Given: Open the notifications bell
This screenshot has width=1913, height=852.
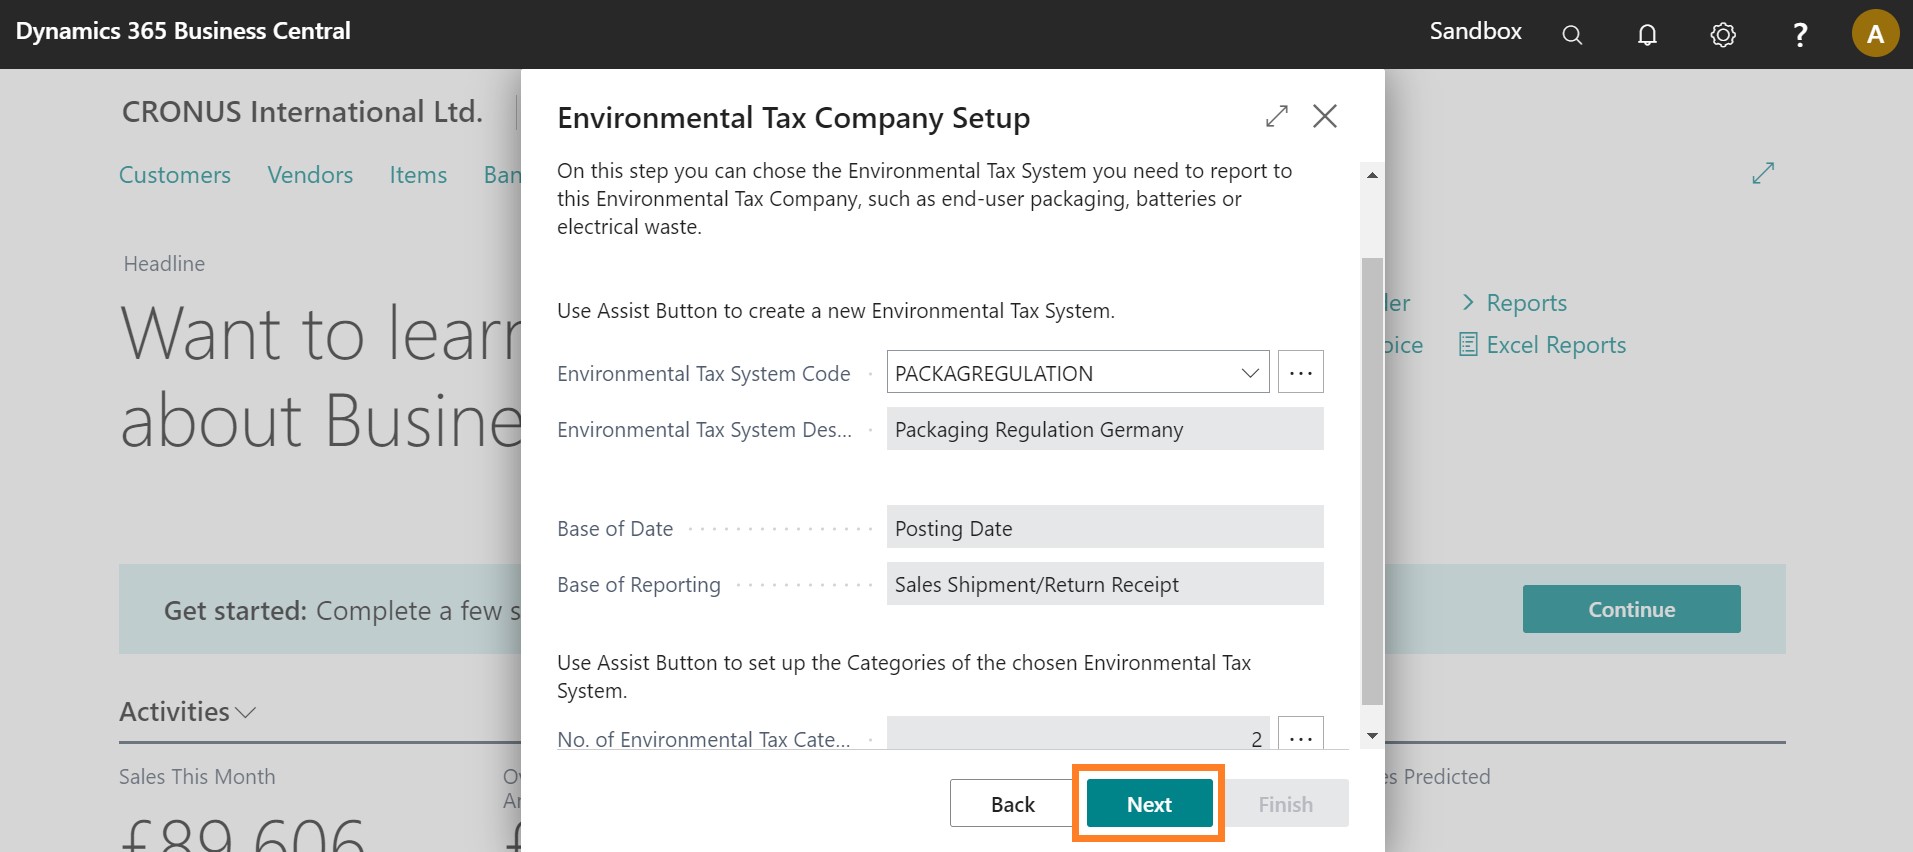Looking at the screenshot, I should coord(1647,35).
